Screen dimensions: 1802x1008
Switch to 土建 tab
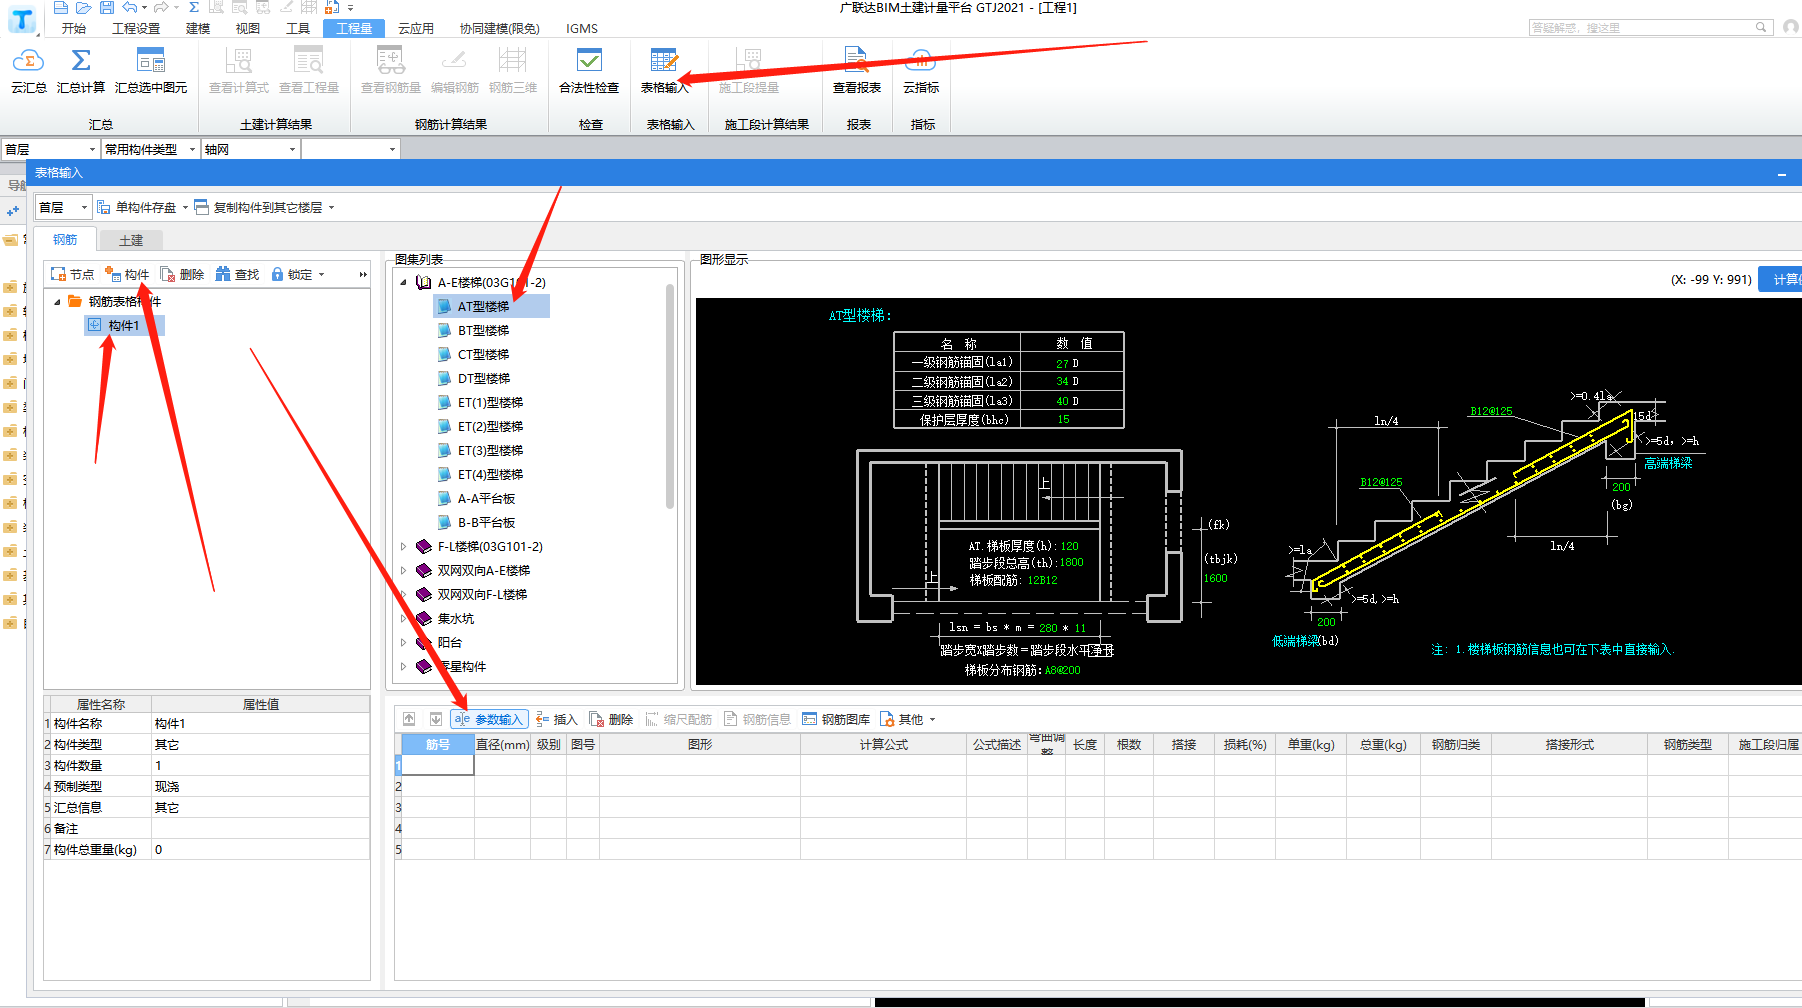pos(131,240)
